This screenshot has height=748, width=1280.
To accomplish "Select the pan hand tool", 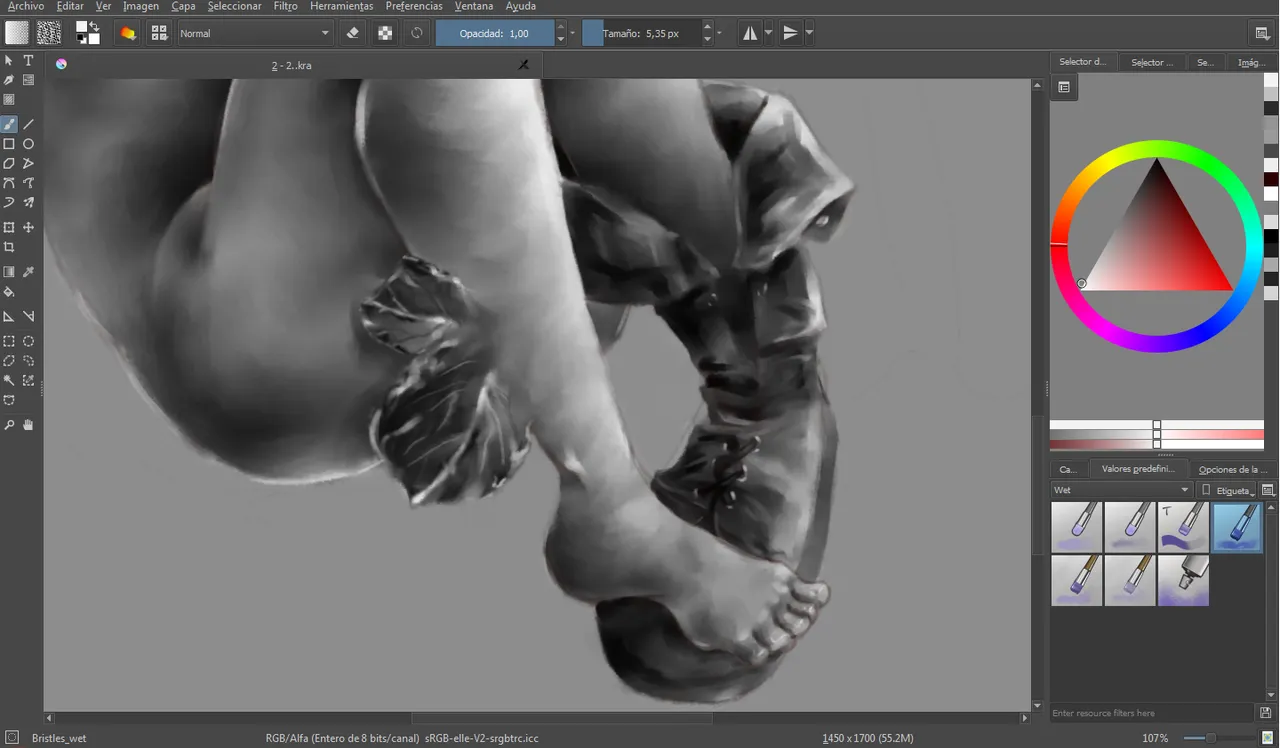I will click(28, 425).
